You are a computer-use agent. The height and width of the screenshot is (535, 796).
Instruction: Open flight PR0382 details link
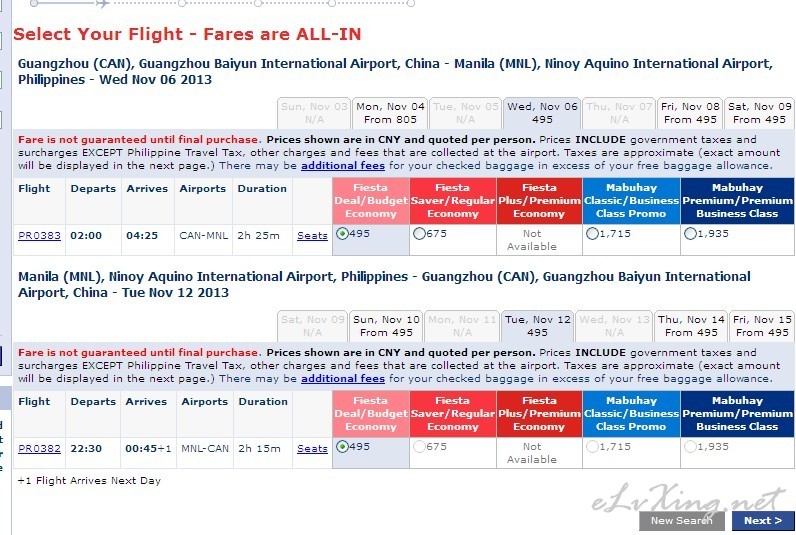[39, 449]
